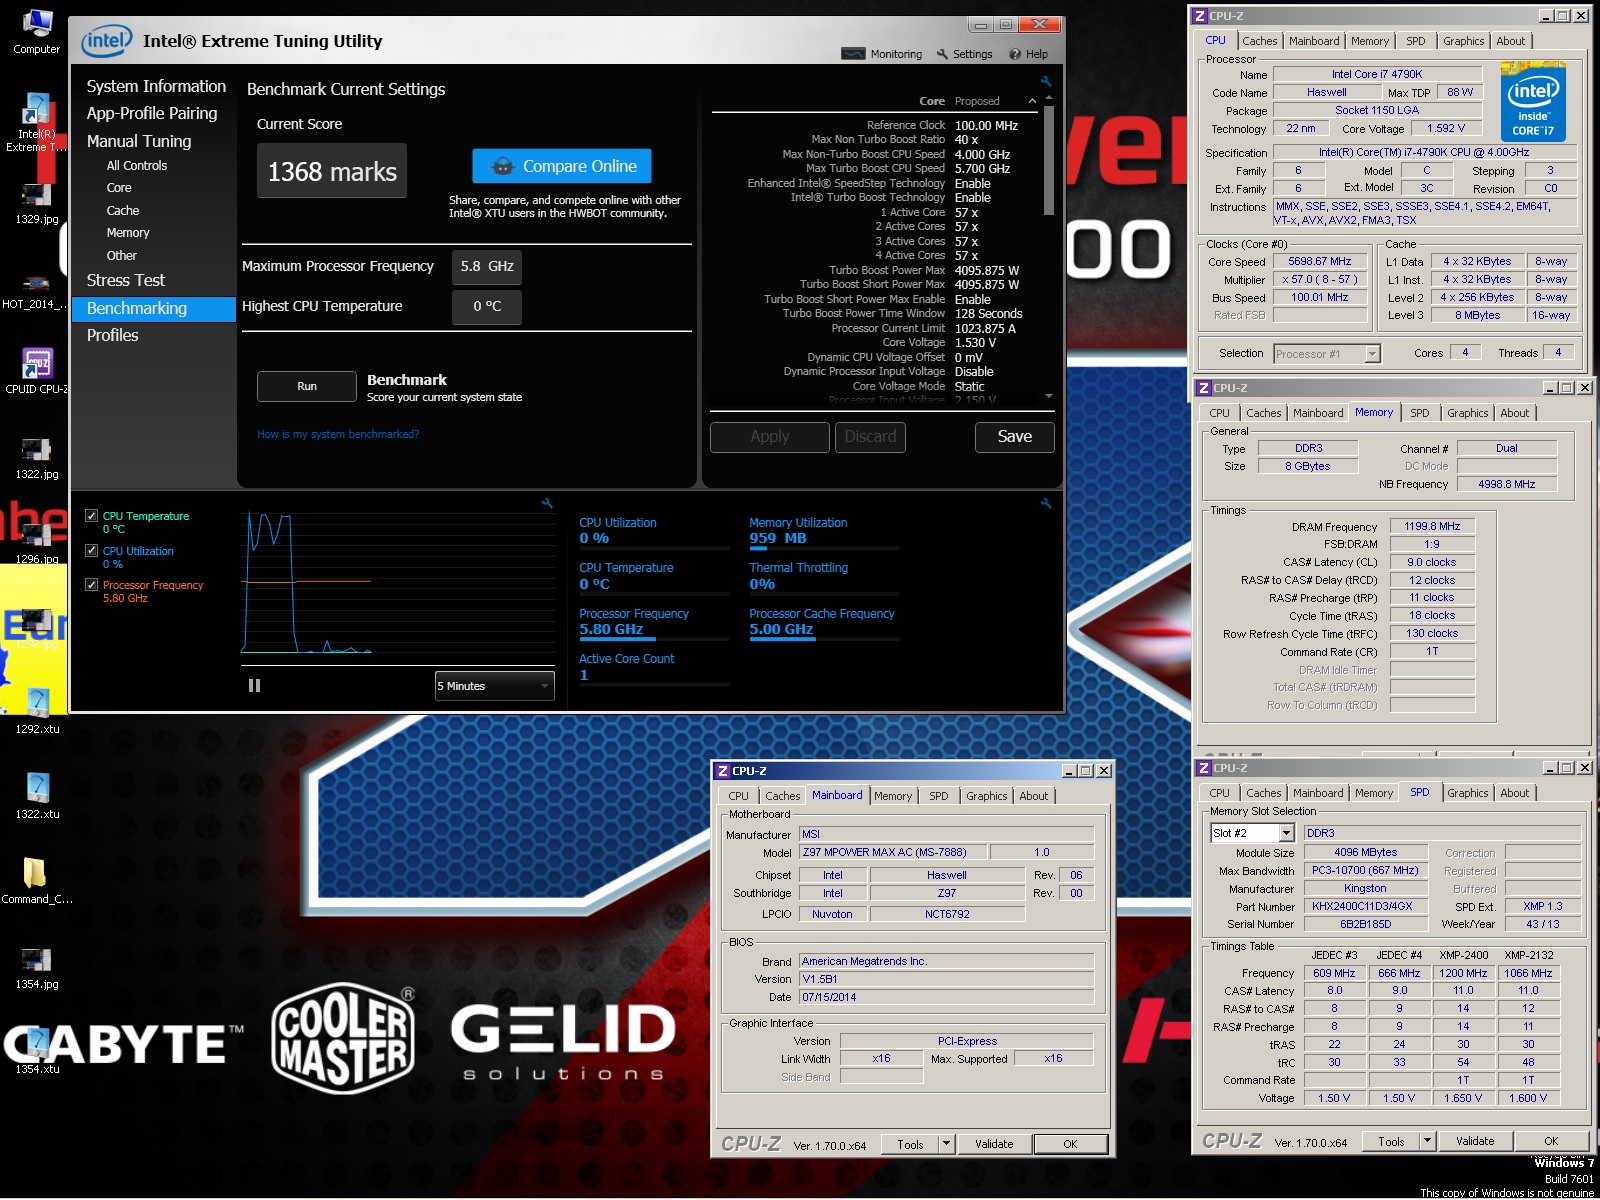Viewport: 1600px width, 1200px height.
Task: Open the 5 Minutes time range dropdown
Action: (x=494, y=686)
